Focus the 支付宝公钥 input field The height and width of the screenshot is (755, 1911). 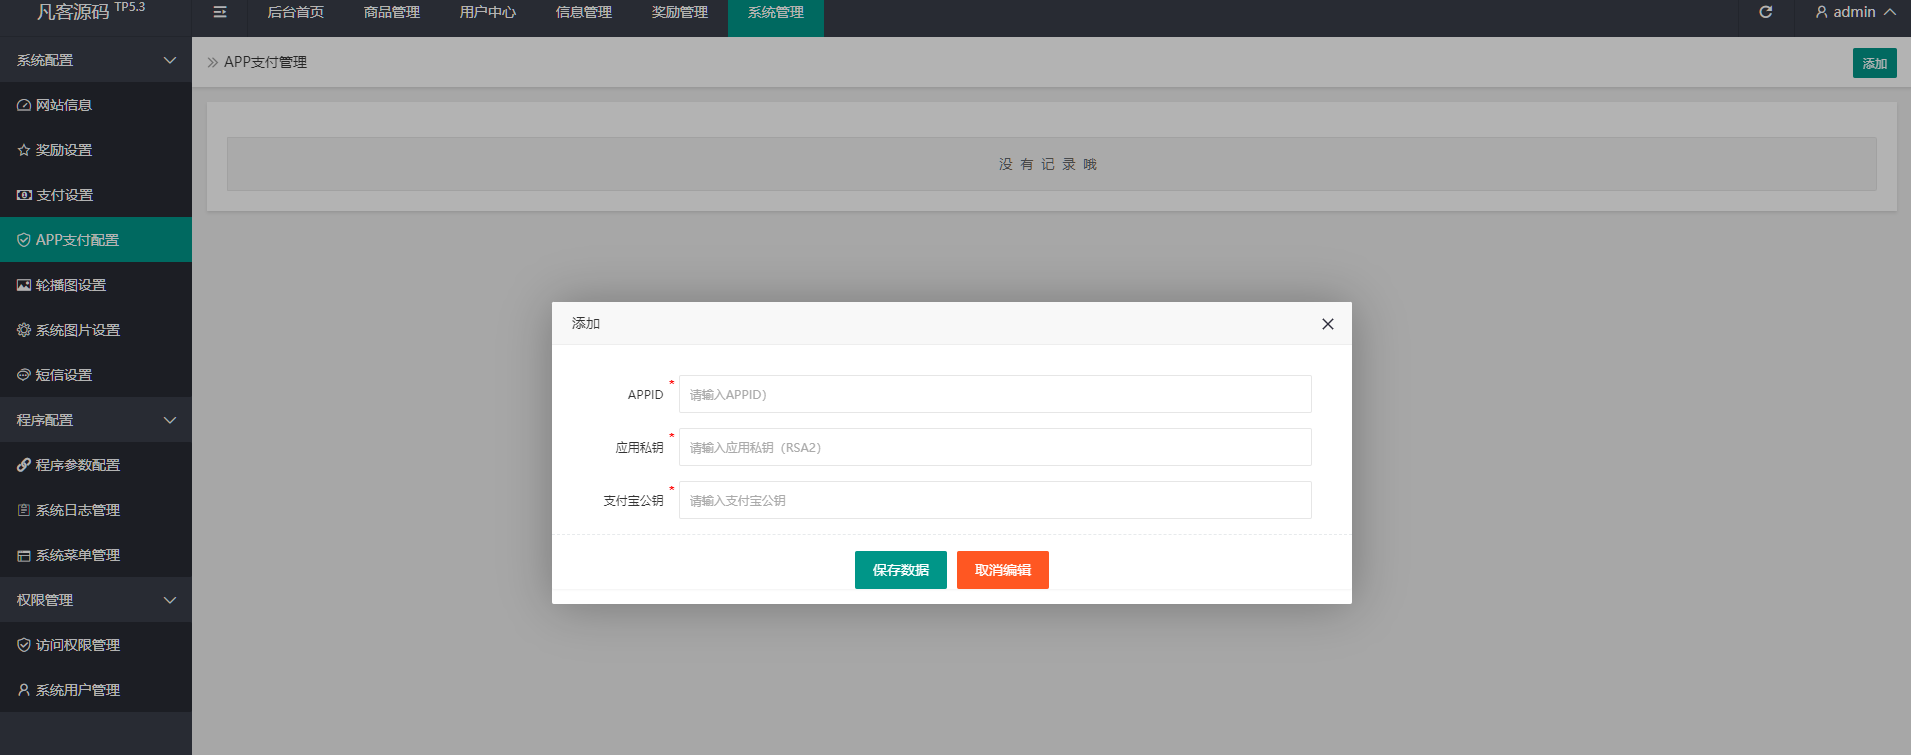point(995,500)
